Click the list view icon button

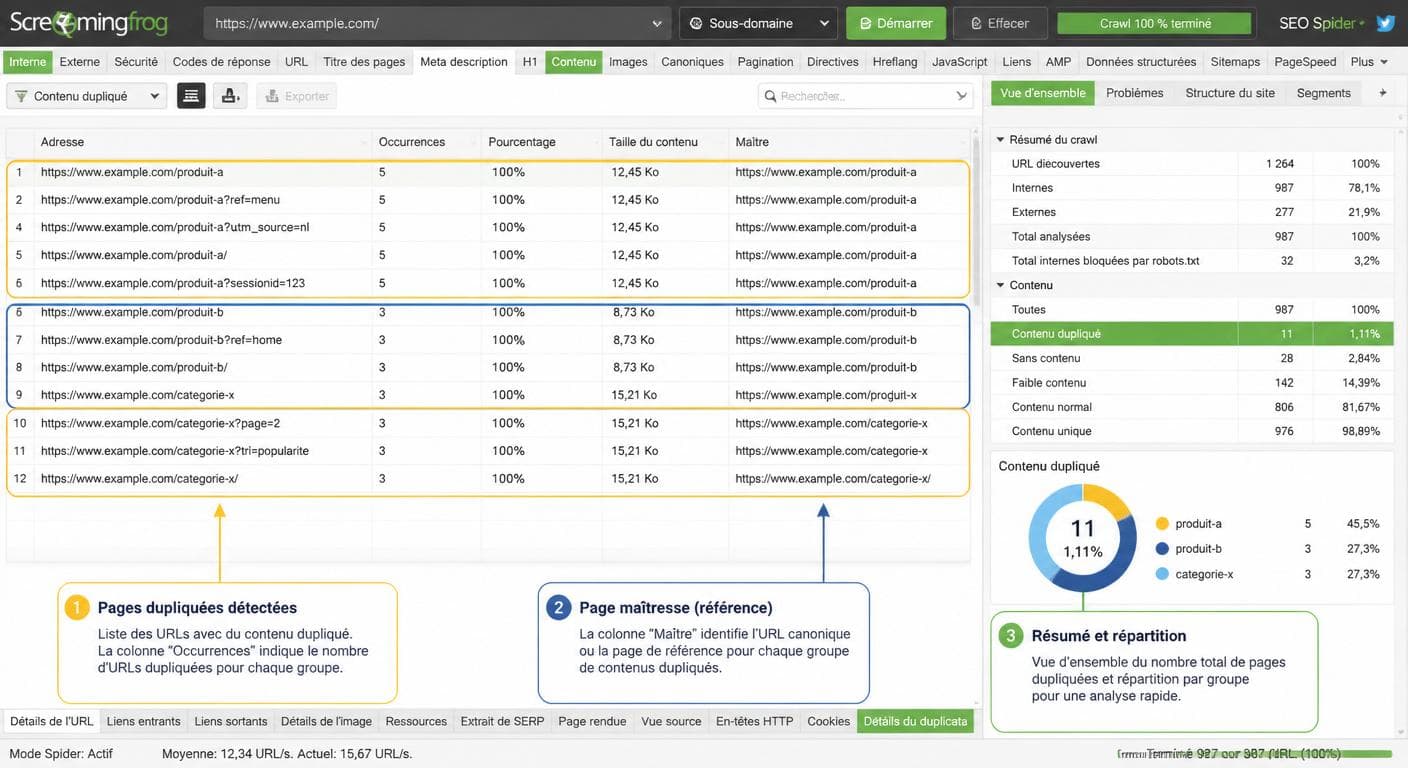coord(191,96)
